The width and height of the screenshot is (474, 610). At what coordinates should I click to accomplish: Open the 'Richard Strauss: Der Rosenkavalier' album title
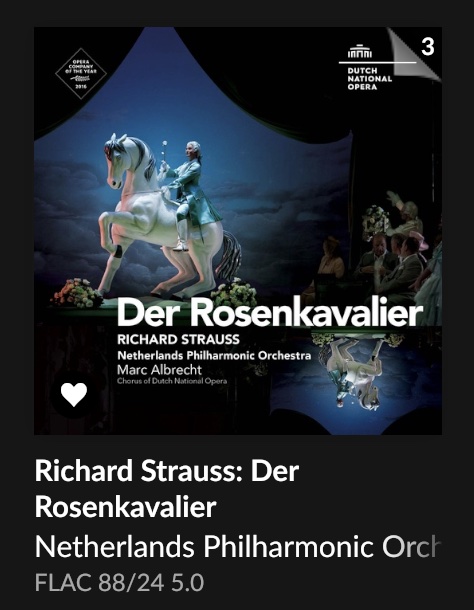[167, 489]
